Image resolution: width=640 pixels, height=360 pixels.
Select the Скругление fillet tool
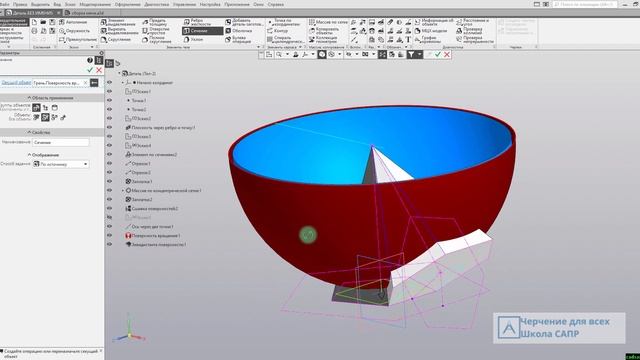point(116,40)
